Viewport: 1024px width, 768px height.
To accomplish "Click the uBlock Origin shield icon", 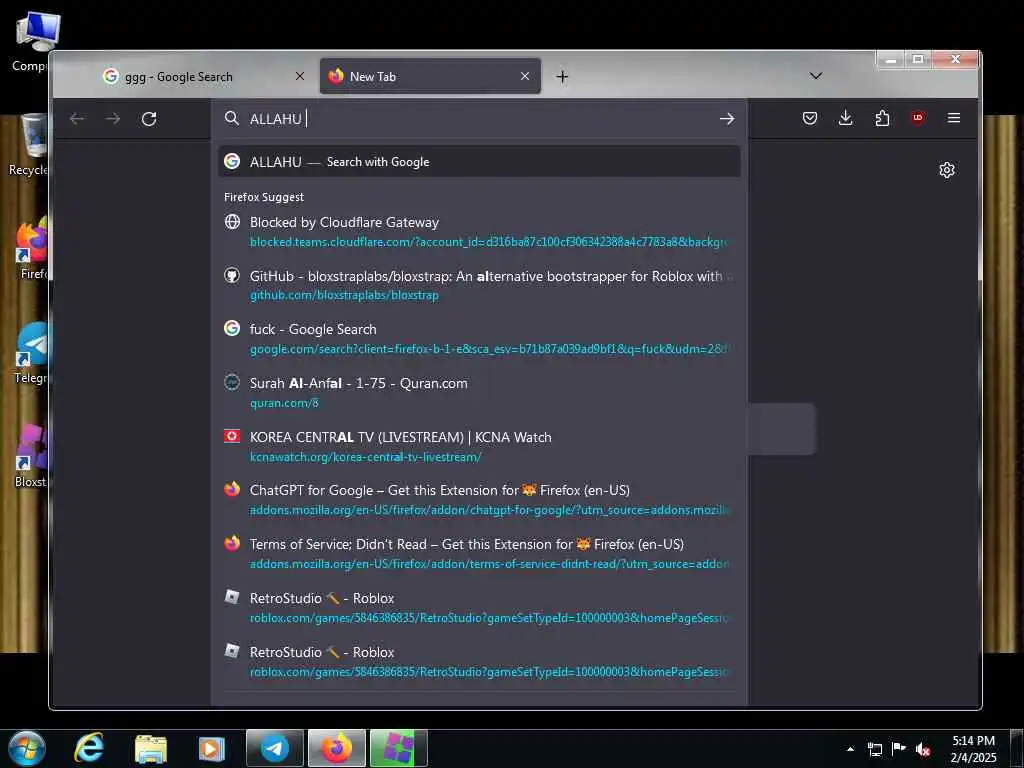I will click(x=918, y=118).
